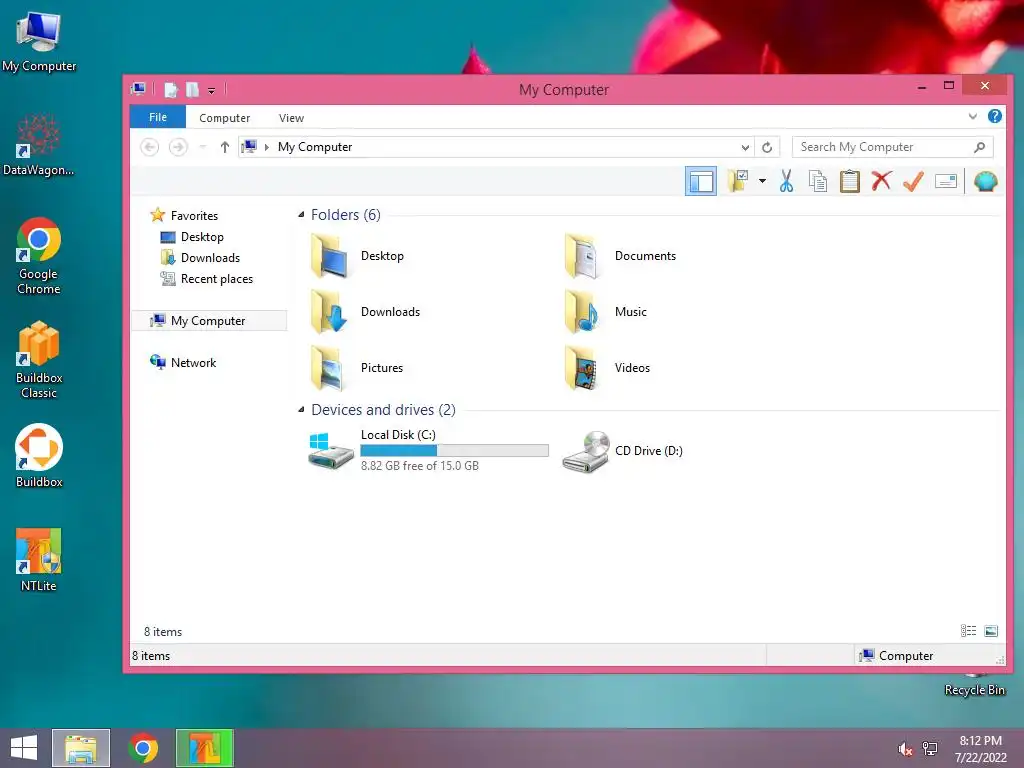The image size is (1024, 768).
Task: Select the DataWagon desktop shortcut
Action: coord(39,144)
